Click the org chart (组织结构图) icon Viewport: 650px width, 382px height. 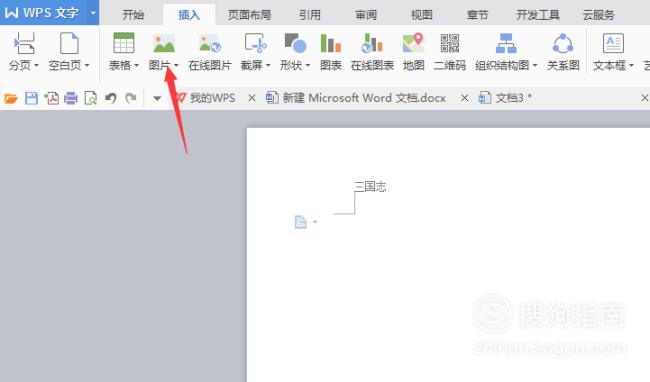pyautogui.click(x=506, y=44)
